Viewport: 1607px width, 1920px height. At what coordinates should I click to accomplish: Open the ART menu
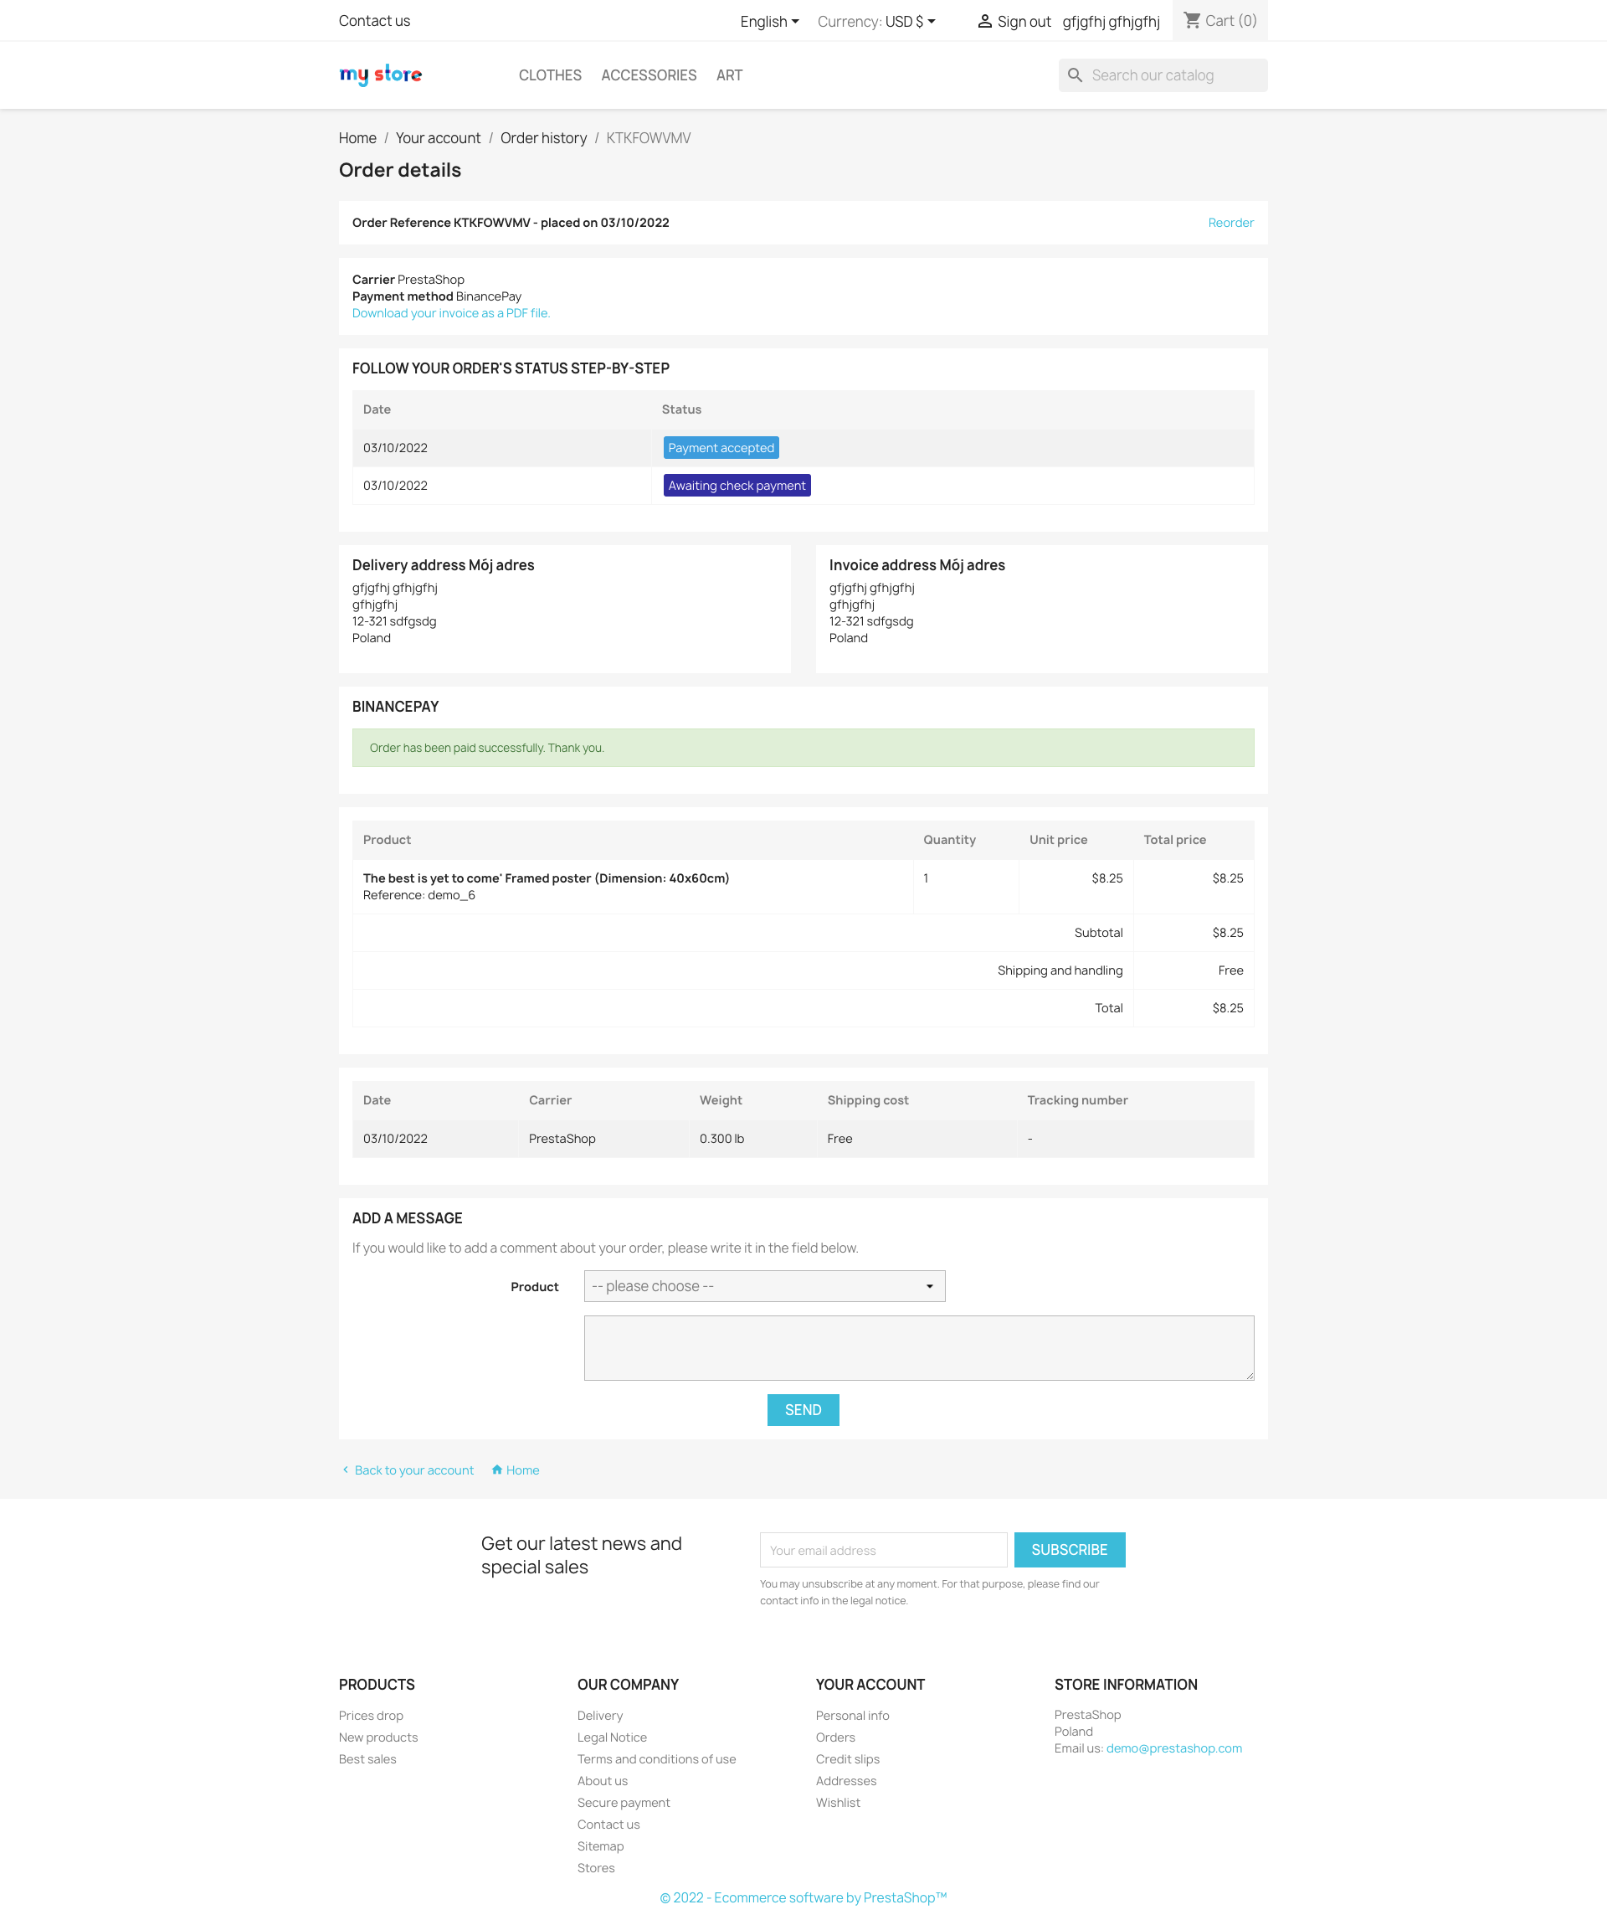(729, 75)
